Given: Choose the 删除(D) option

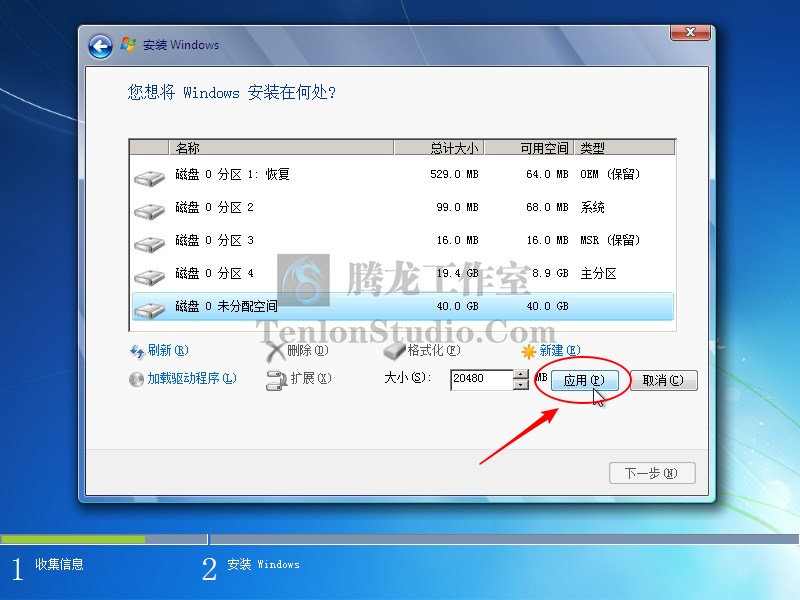Looking at the screenshot, I should pyautogui.click(x=308, y=351).
